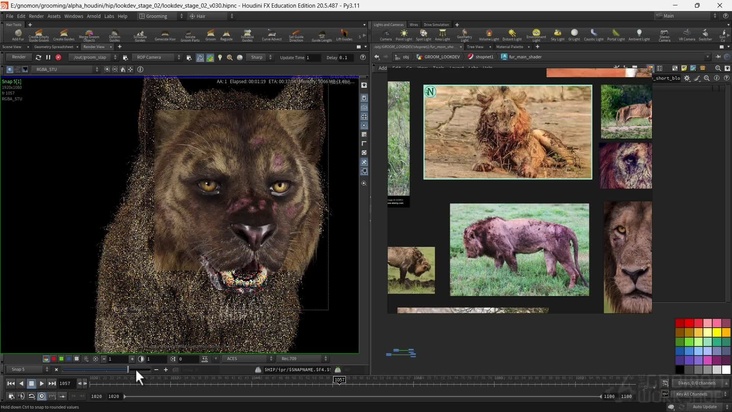Select the Groom shelf tool
This screenshot has width=732, height=412.
tap(211, 35)
